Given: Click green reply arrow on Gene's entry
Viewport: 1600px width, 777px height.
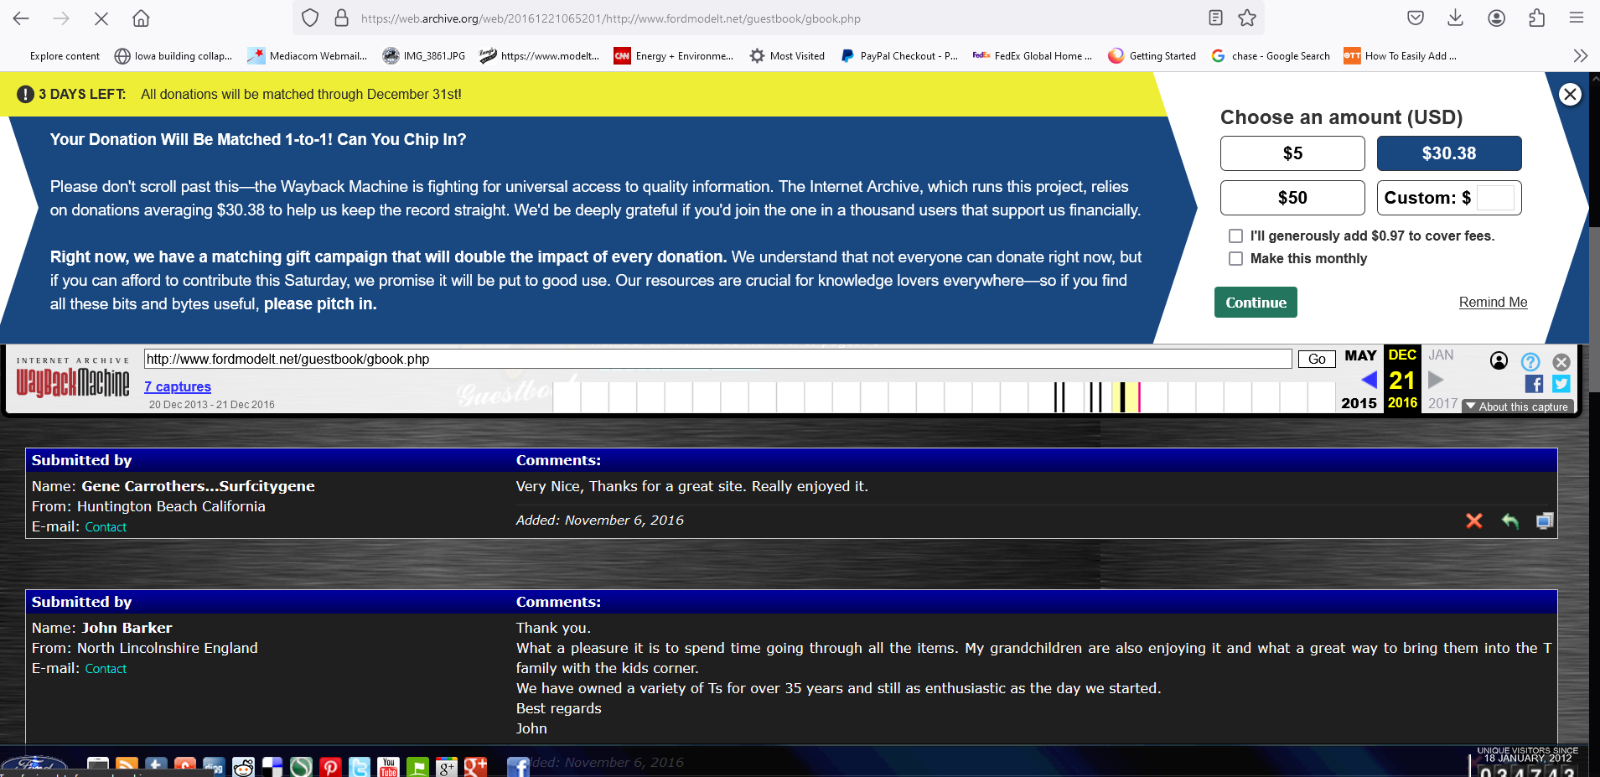Looking at the screenshot, I should pos(1510,521).
